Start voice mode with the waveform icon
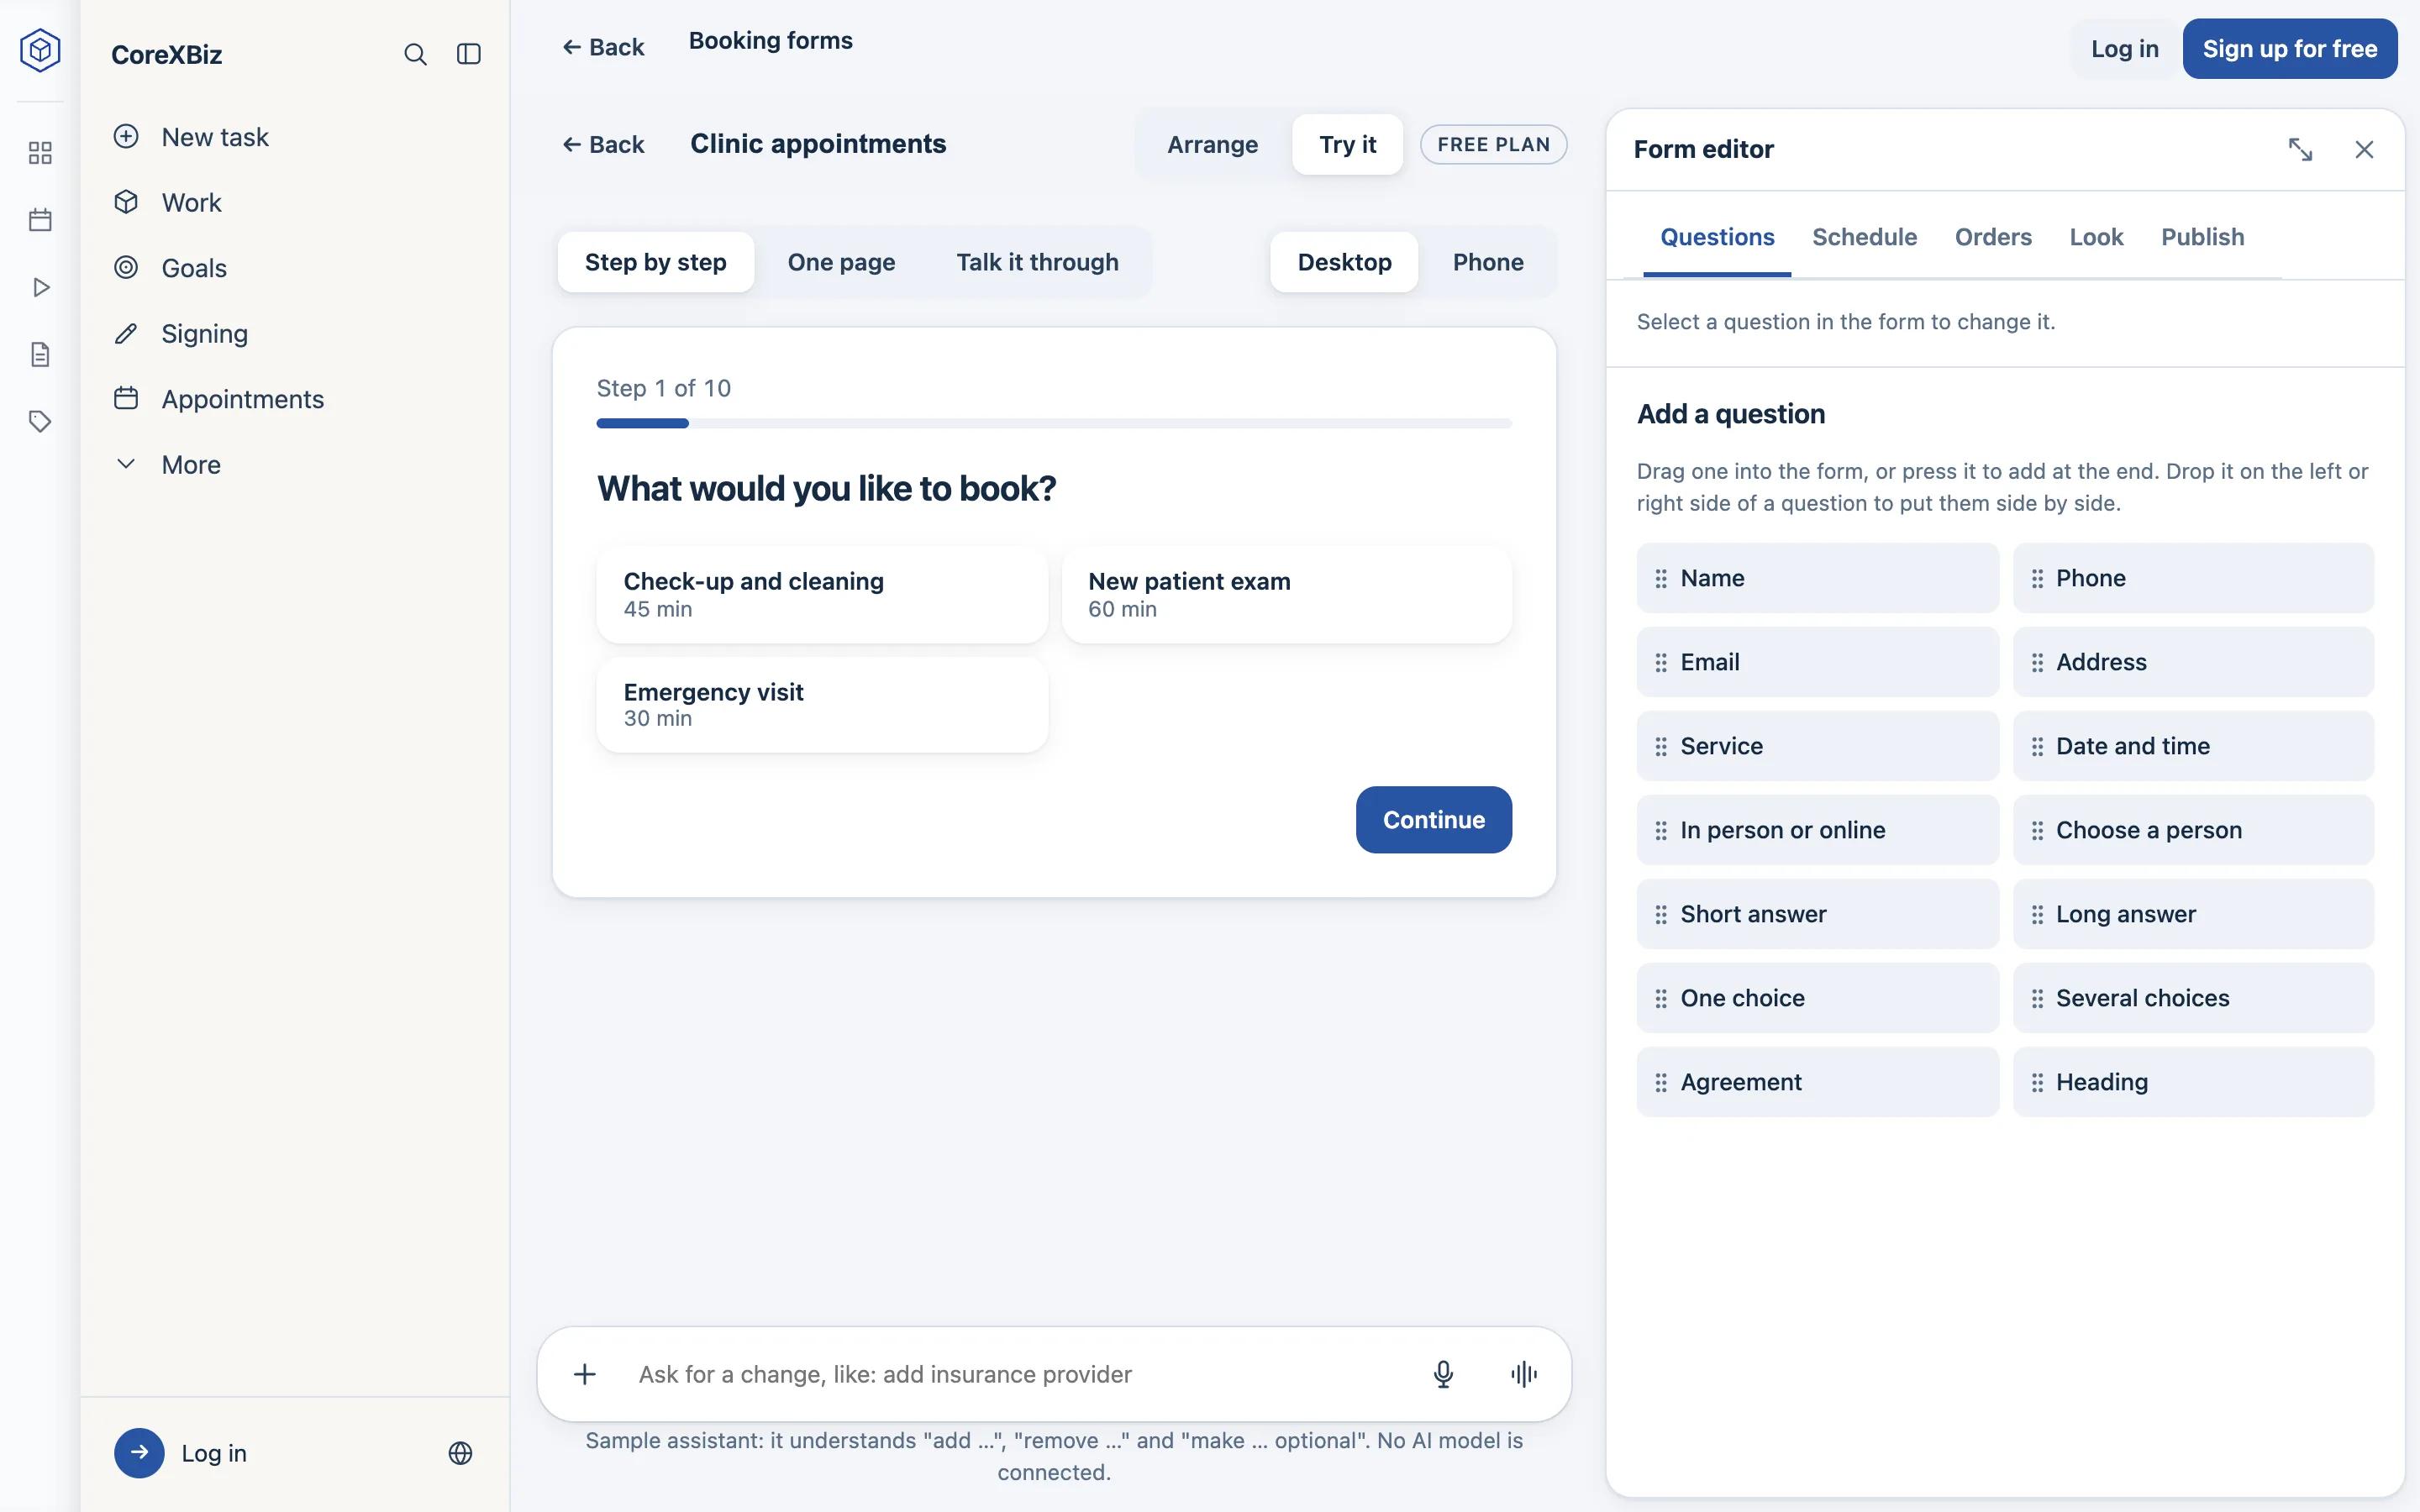This screenshot has width=2420, height=1512. point(1524,1374)
